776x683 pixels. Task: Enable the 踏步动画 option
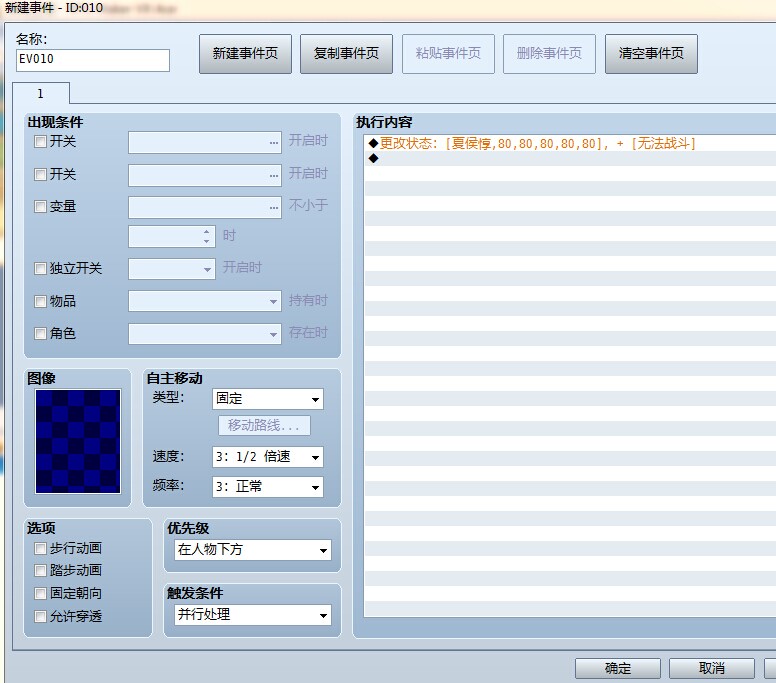tap(40, 571)
